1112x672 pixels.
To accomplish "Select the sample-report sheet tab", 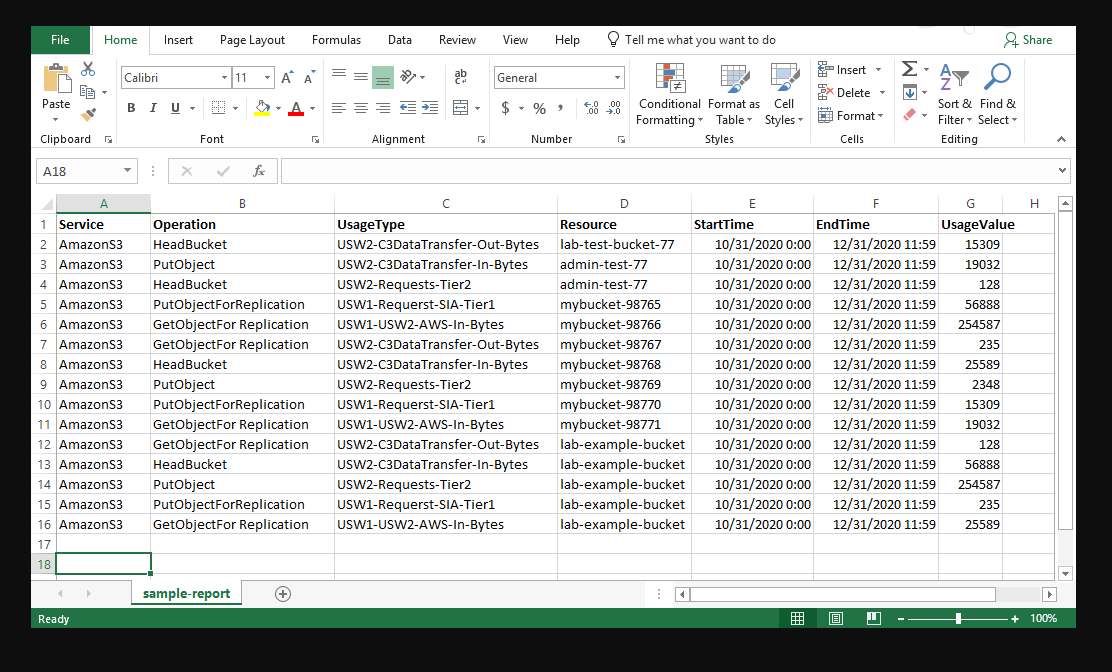I will click(x=187, y=594).
